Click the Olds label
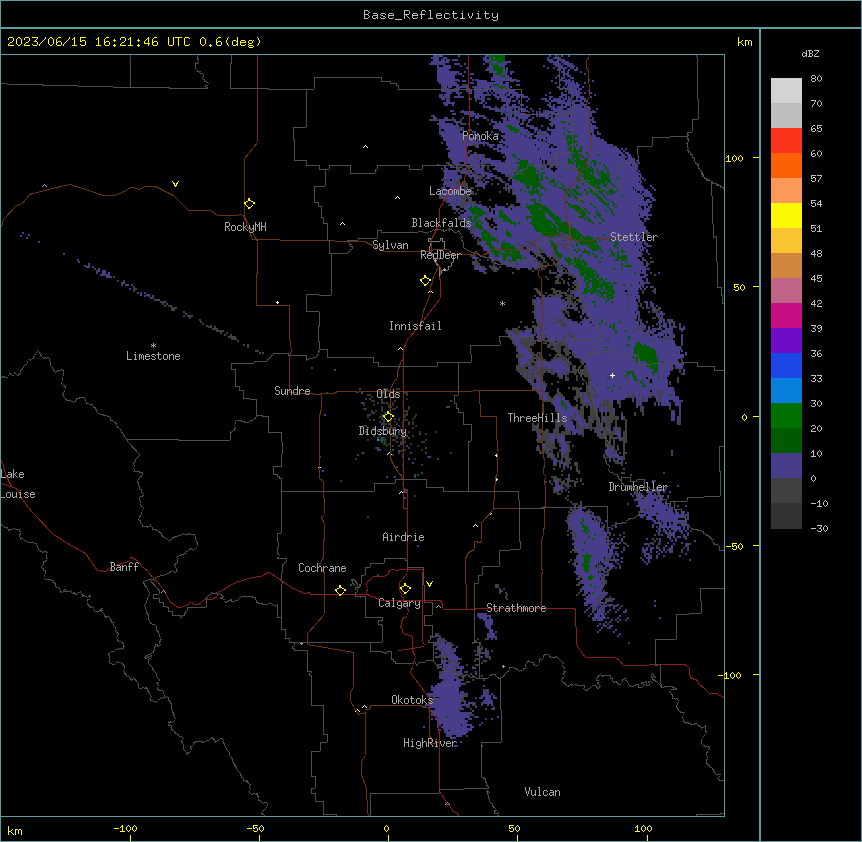862x842 pixels. [388, 394]
